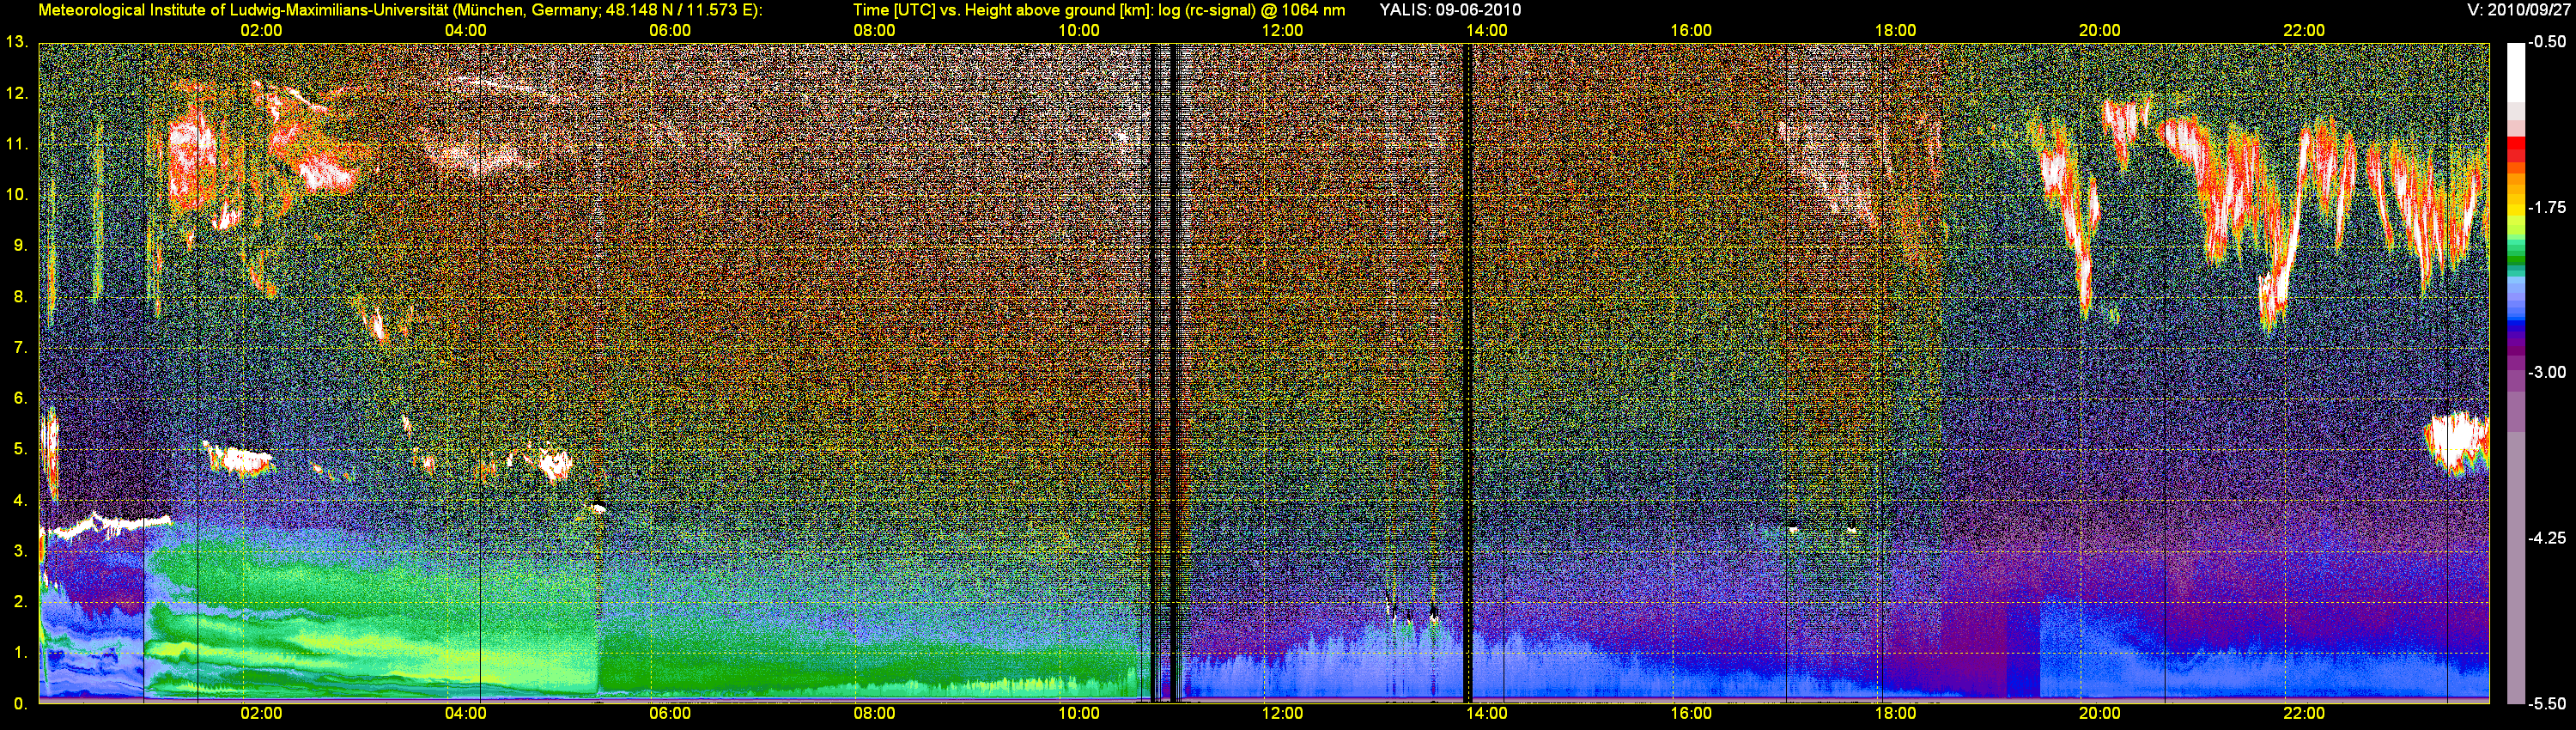
Task: Click the -3.00 value on the color scale
Action: point(2547,373)
